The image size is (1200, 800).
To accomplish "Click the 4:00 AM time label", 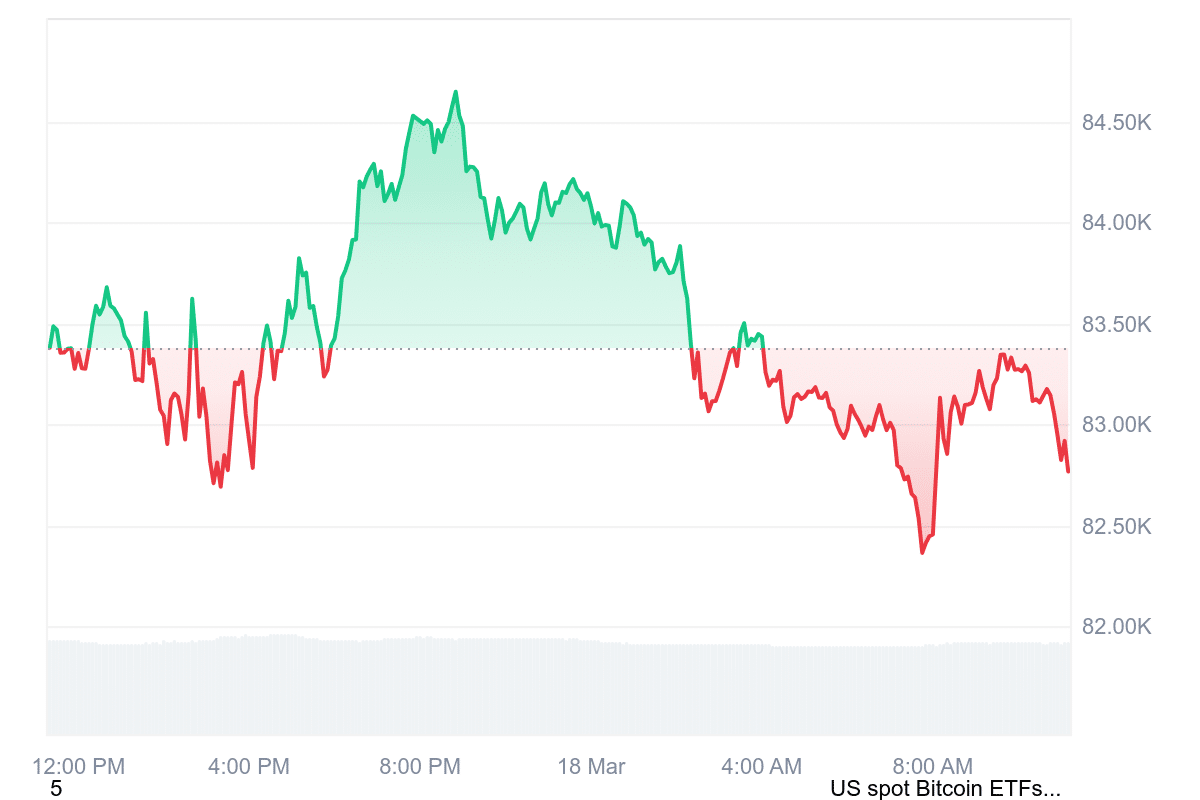I will [761, 767].
